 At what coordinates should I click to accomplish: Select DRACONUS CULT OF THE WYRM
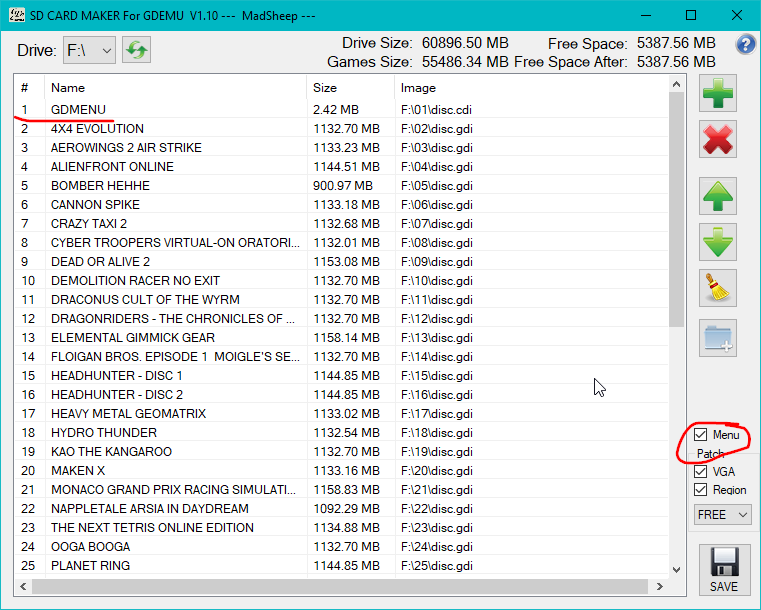pos(341,299)
